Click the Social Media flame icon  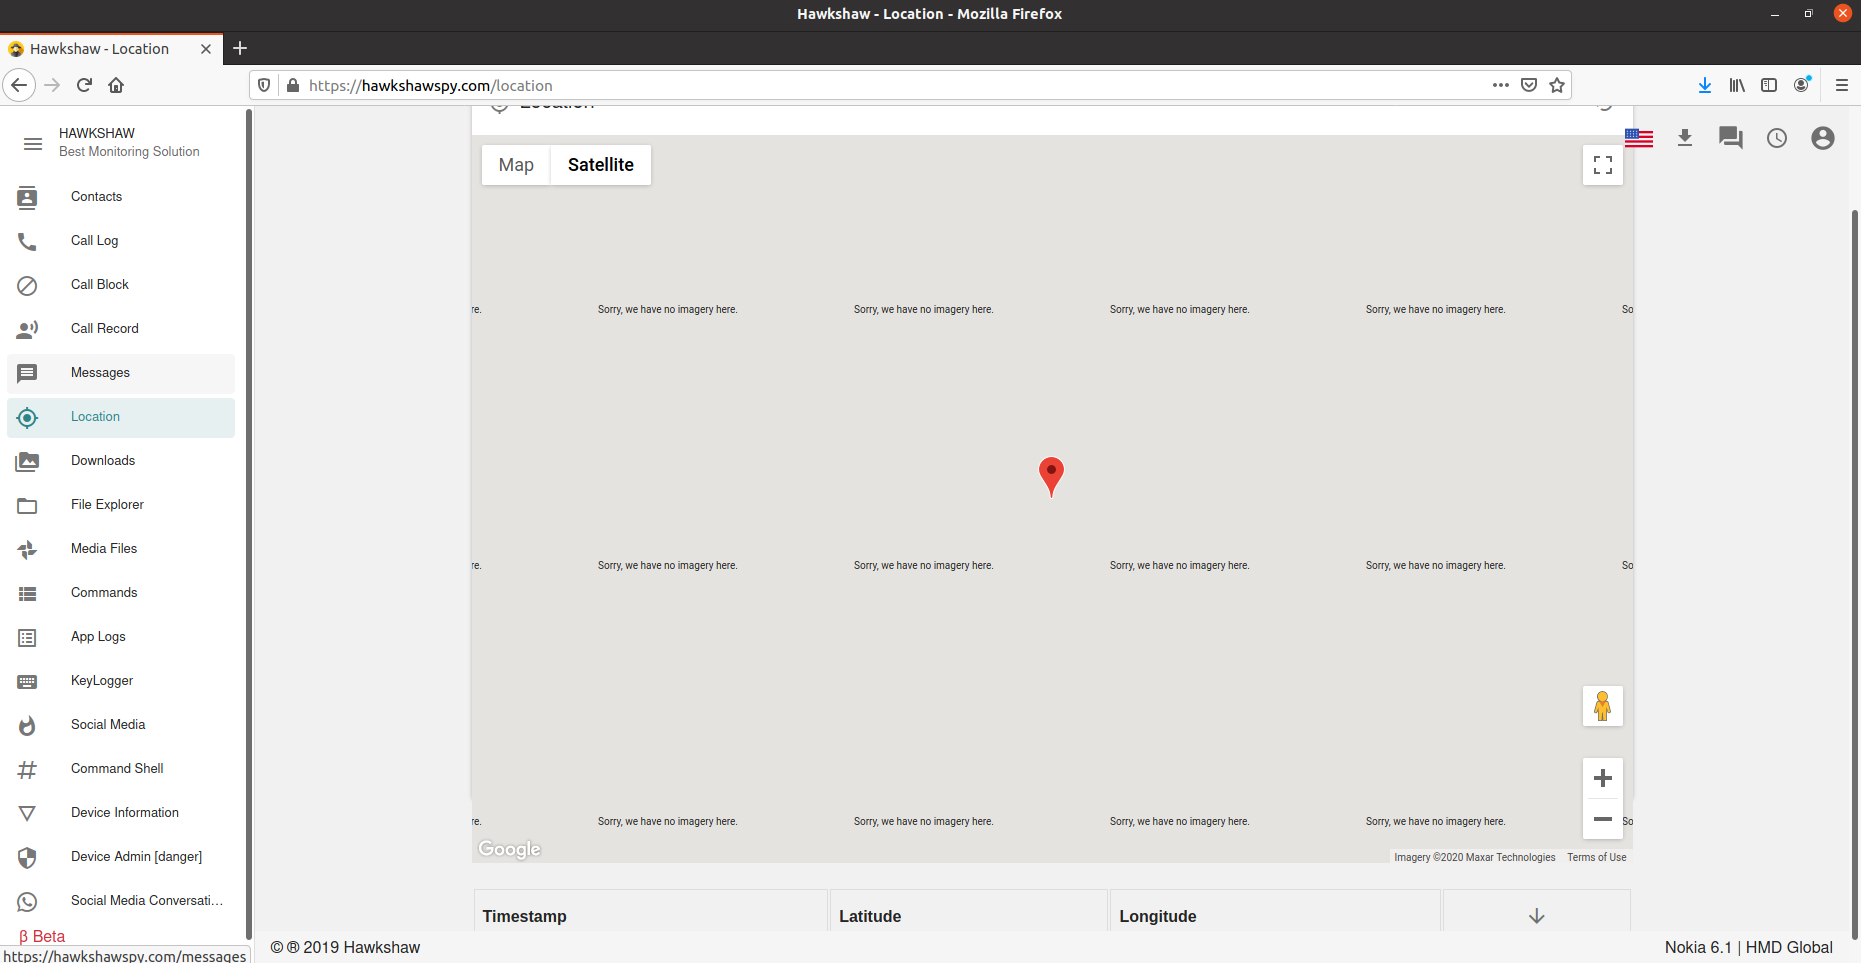pyautogui.click(x=27, y=726)
